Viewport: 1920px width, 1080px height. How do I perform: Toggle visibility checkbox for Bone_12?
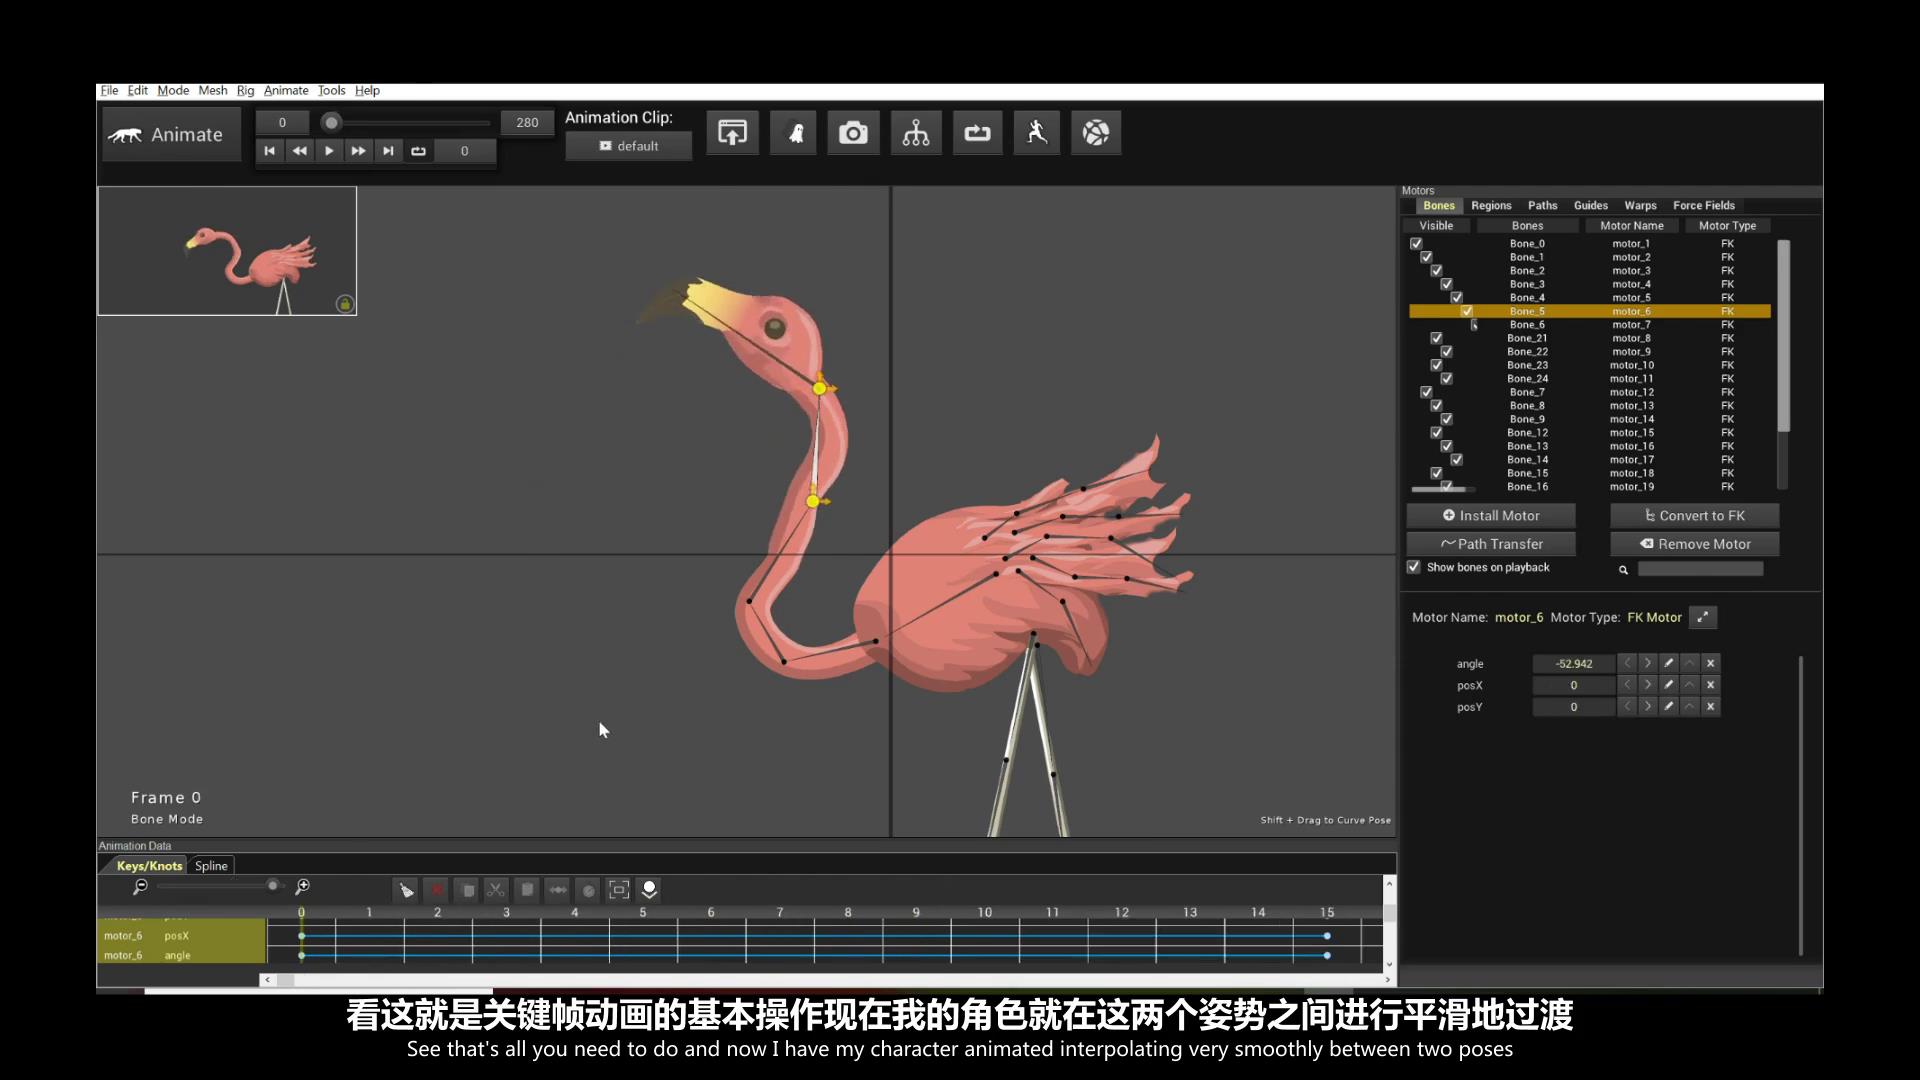coord(1436,433)
